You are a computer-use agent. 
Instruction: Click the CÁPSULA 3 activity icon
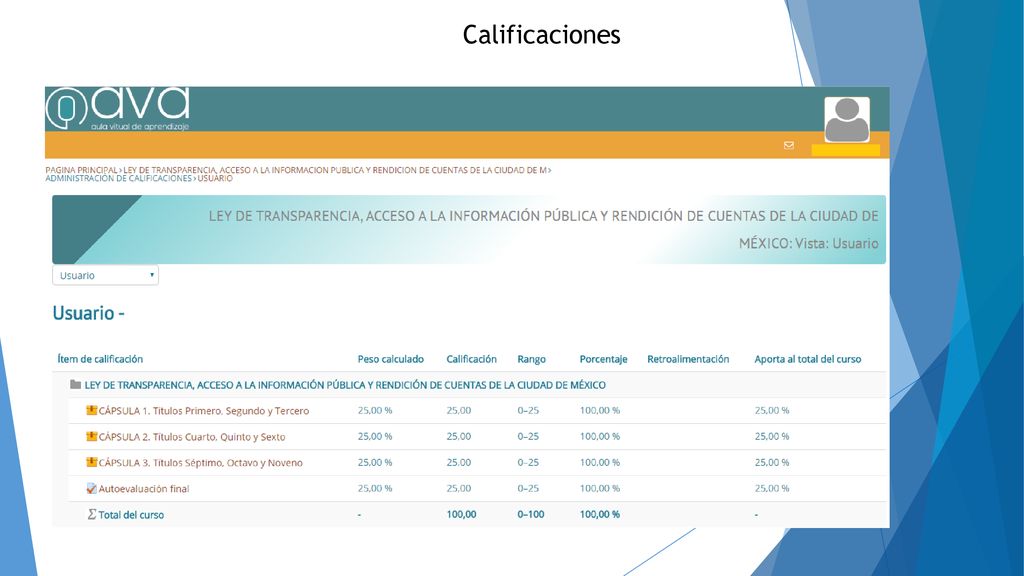[91, 462]
